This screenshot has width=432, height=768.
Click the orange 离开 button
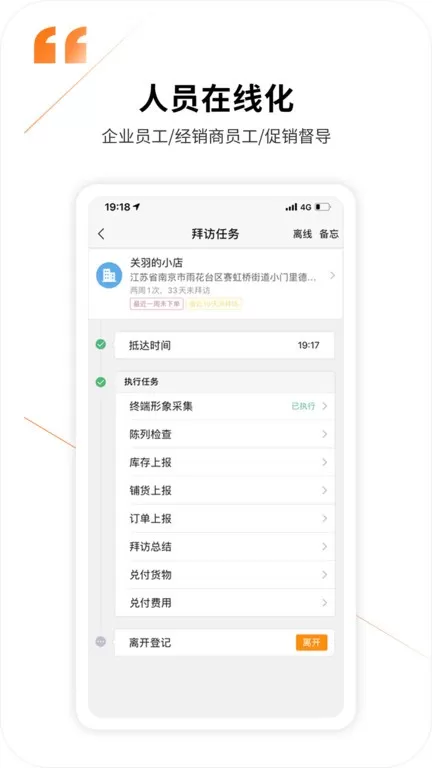(x=312, y=643)
